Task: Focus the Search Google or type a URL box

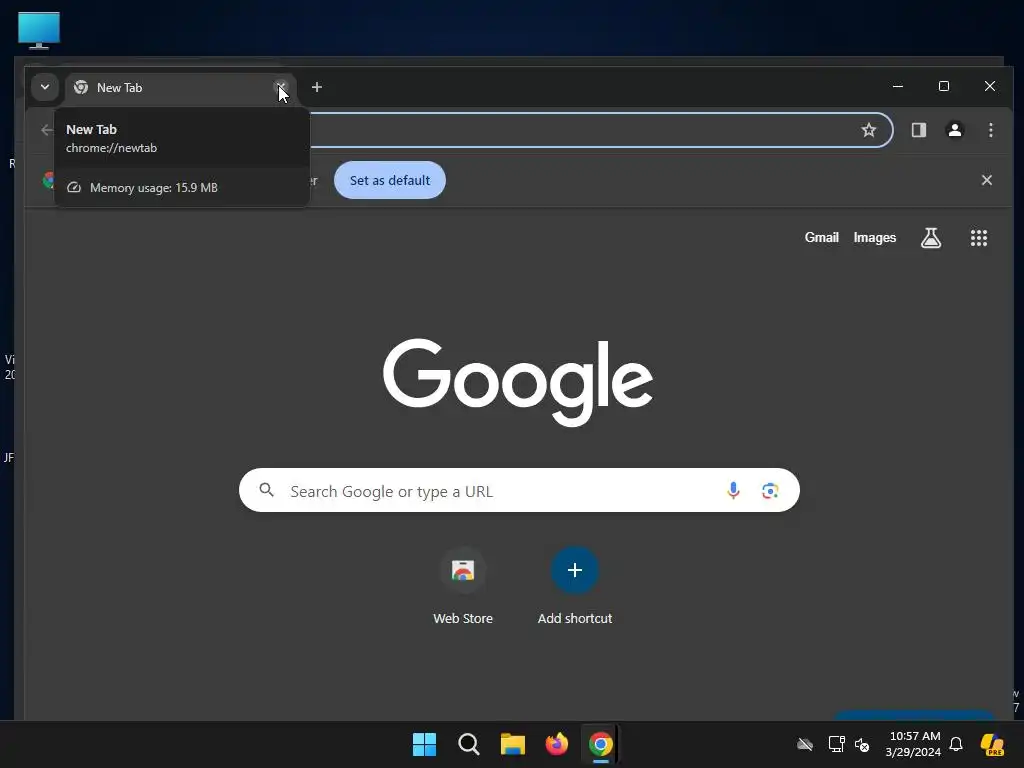Action: 519,490
